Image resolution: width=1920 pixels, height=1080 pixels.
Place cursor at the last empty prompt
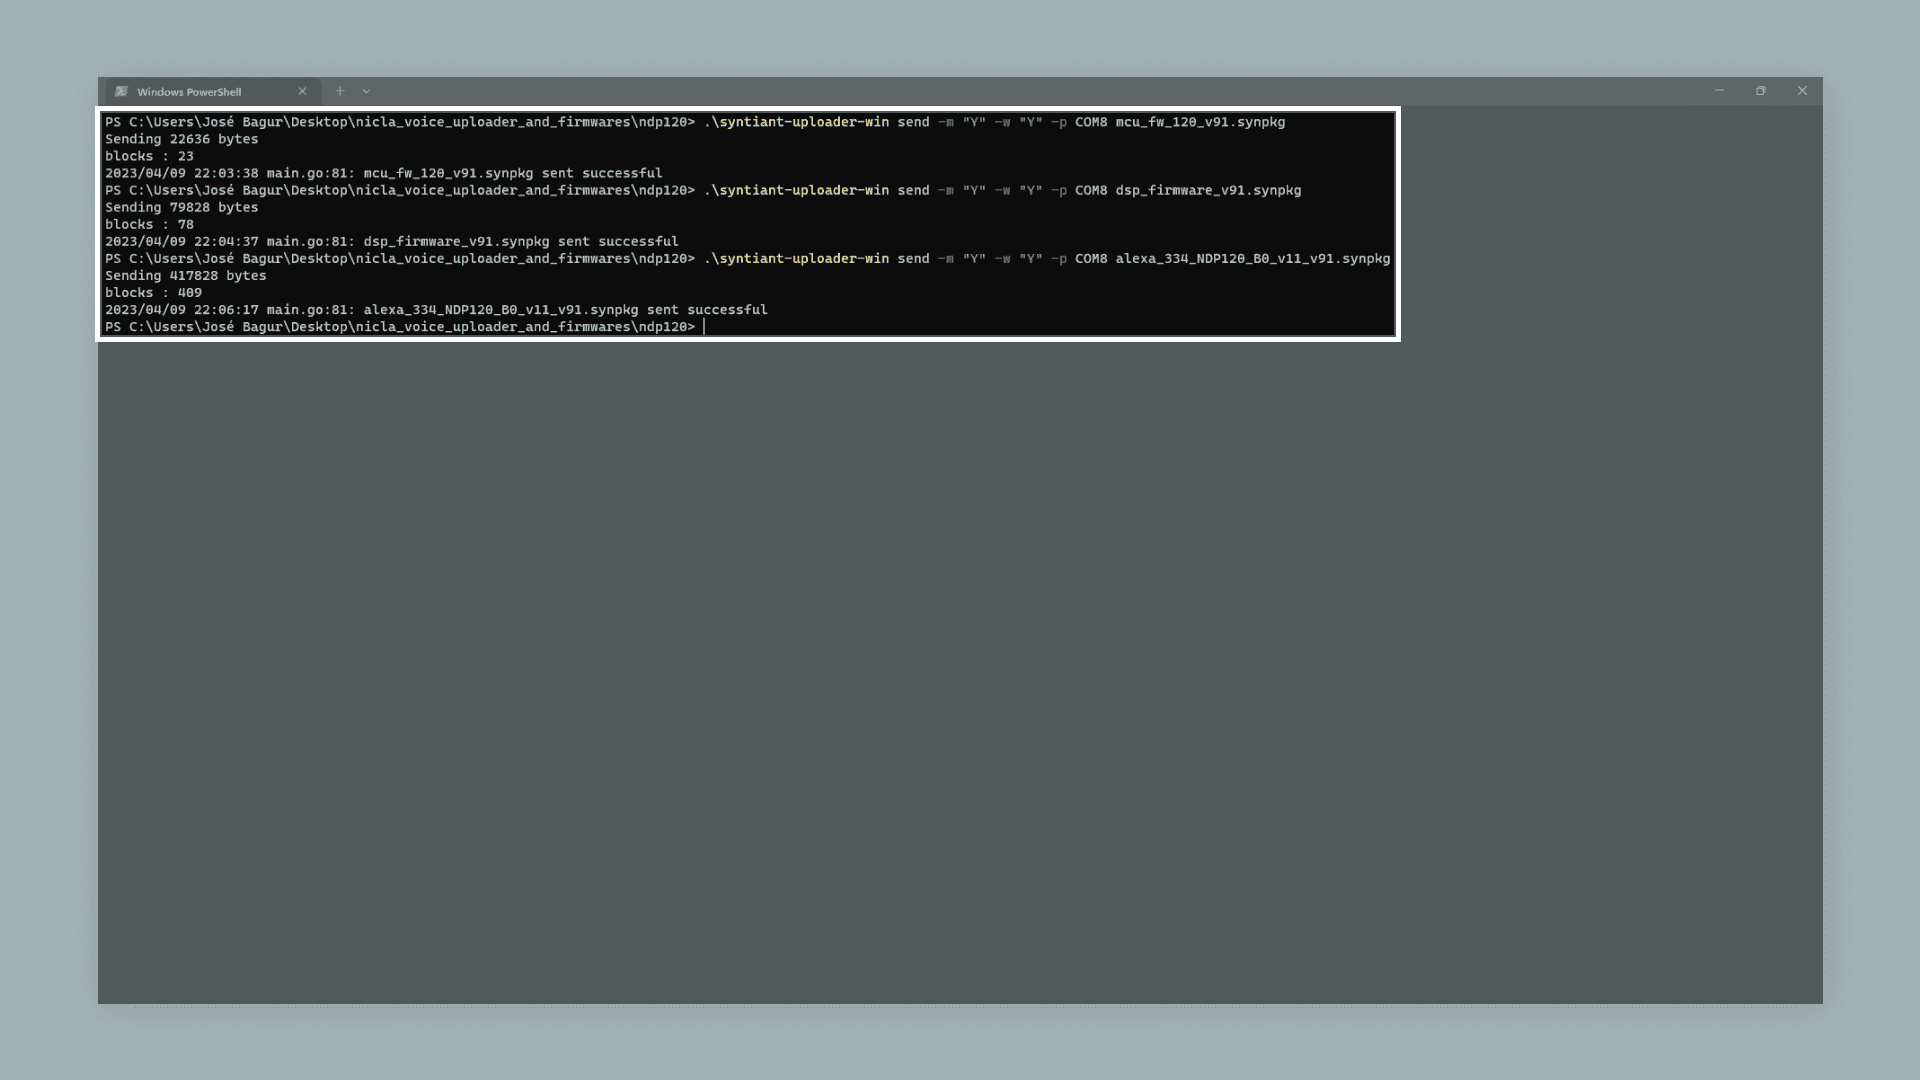tap(704, 327)
